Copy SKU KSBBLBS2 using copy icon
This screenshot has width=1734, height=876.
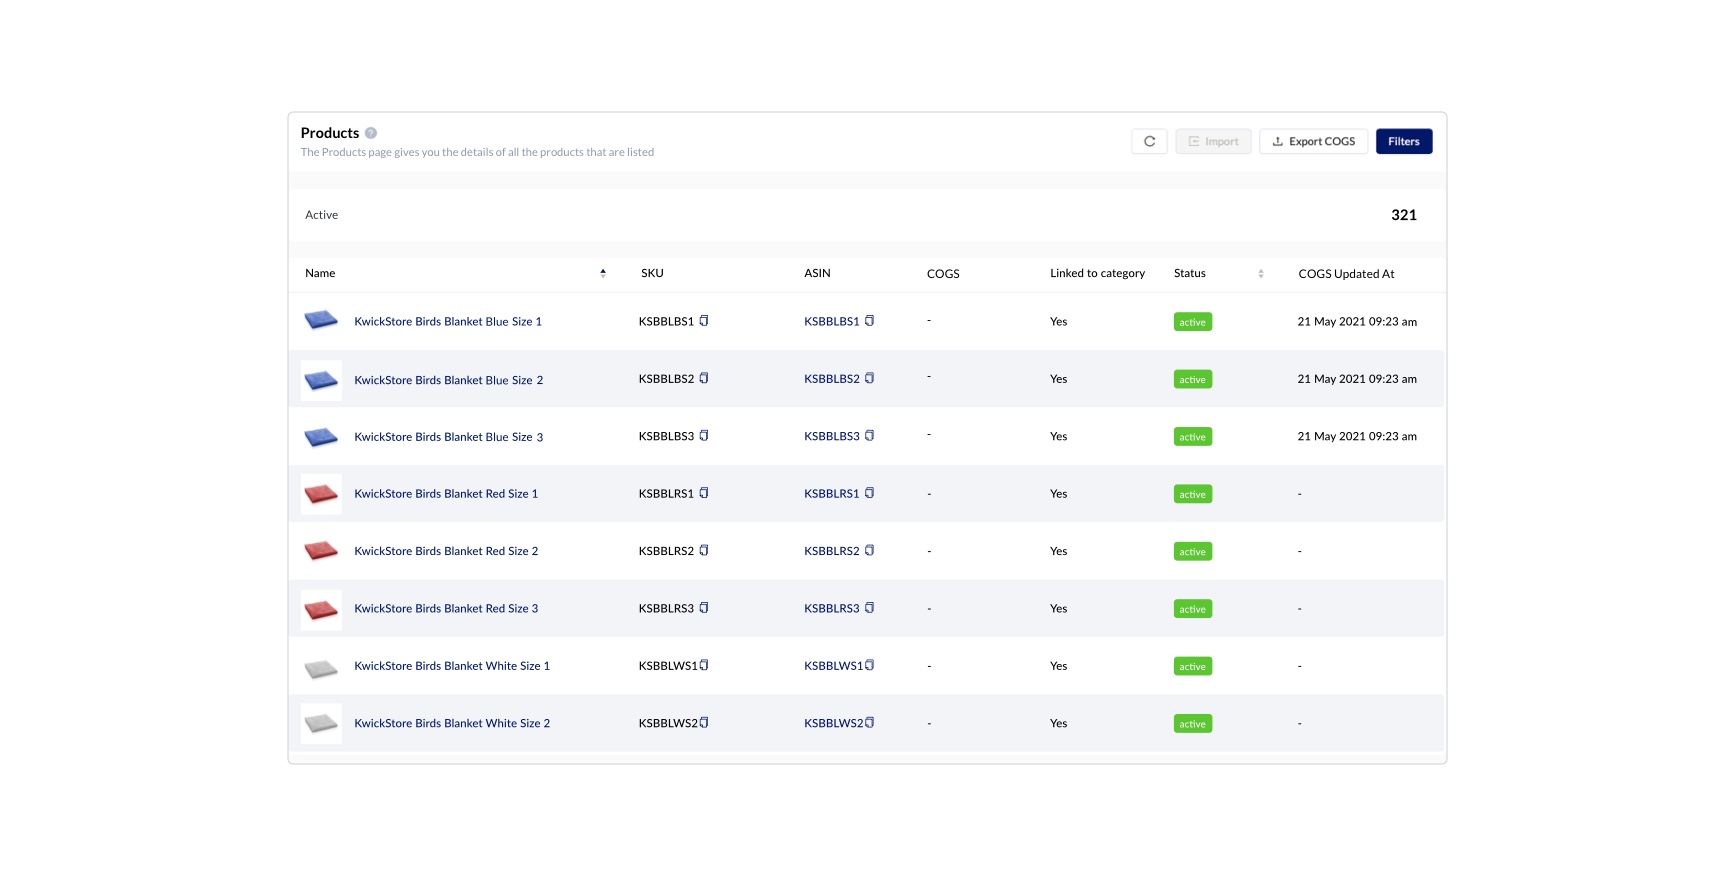(x=704, y=378)
